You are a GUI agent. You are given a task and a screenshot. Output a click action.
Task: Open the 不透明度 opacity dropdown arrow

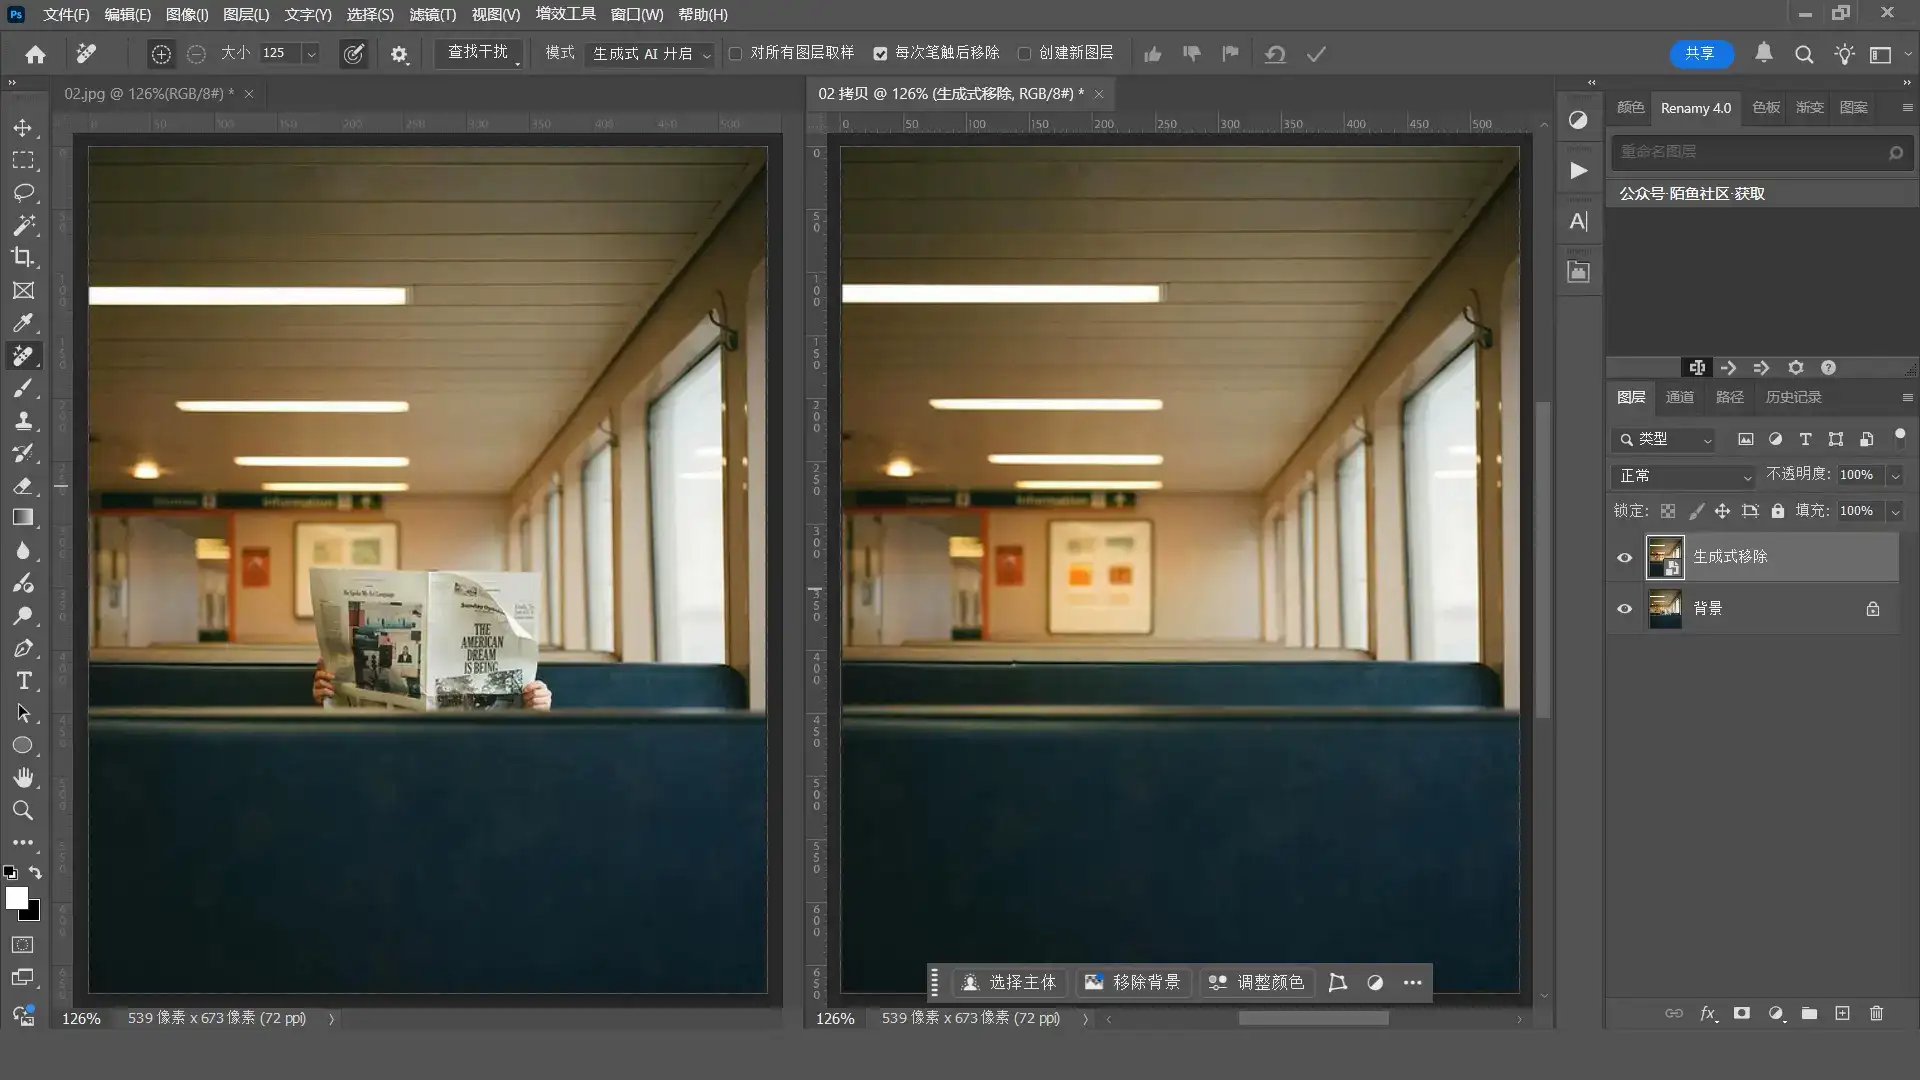click(1894, 476)
